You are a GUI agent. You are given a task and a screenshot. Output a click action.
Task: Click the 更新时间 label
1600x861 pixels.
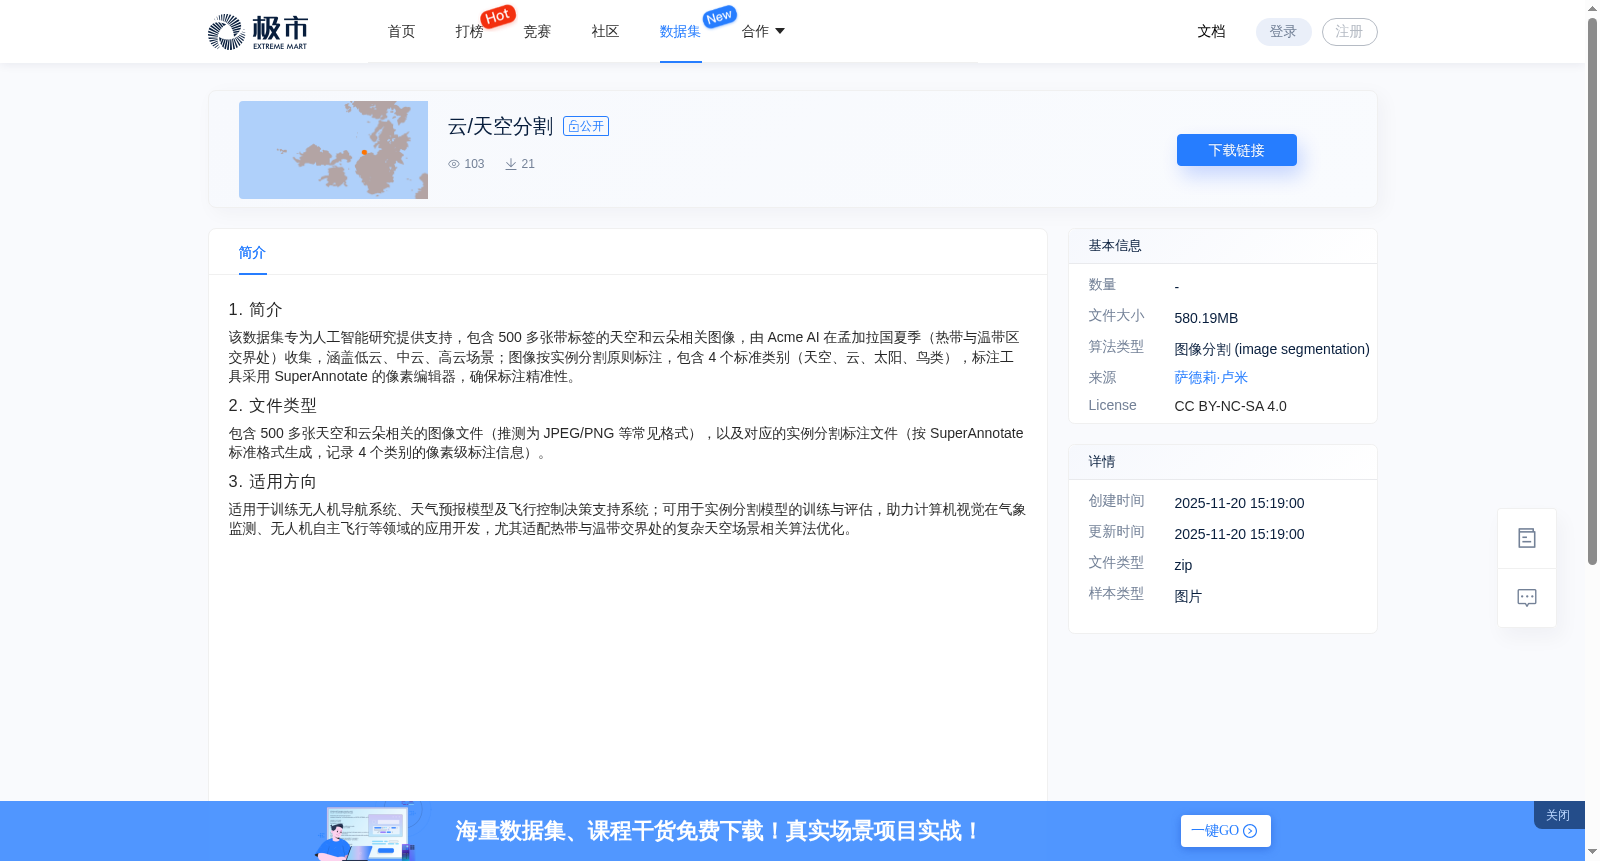pos(1116,532)
